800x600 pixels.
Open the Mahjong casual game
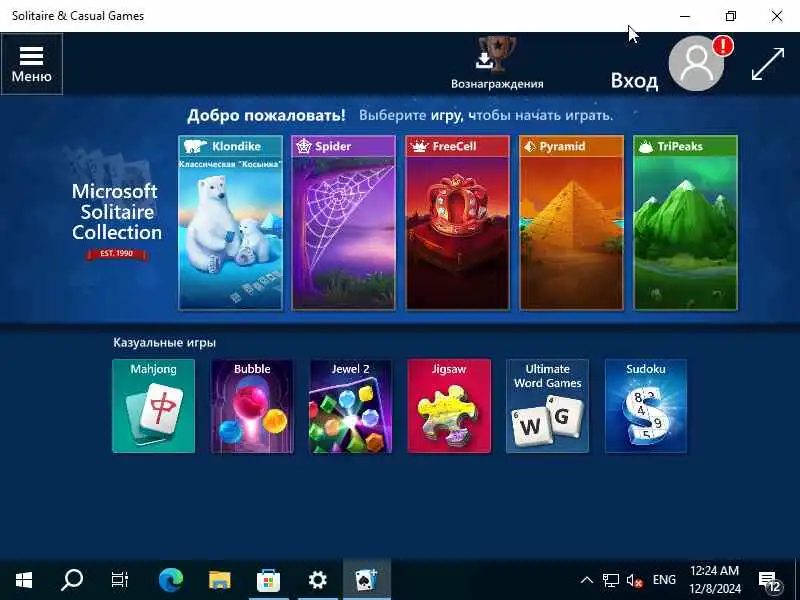click(154, 406)
